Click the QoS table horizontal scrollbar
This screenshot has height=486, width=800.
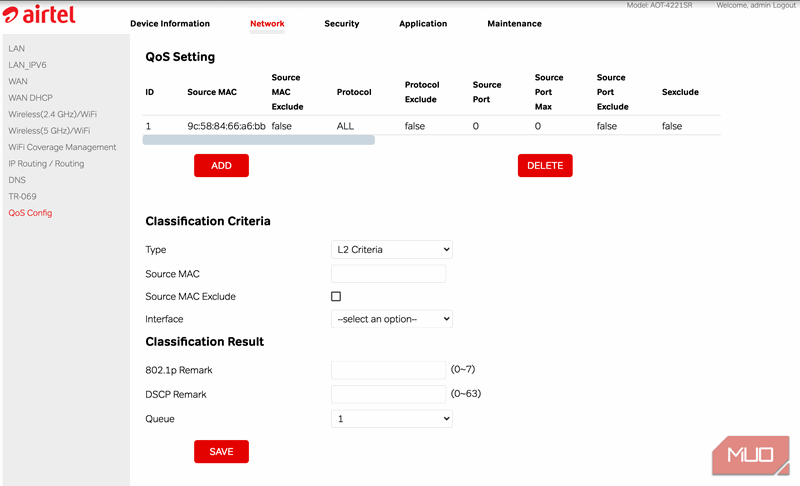[x=259, y=140]
